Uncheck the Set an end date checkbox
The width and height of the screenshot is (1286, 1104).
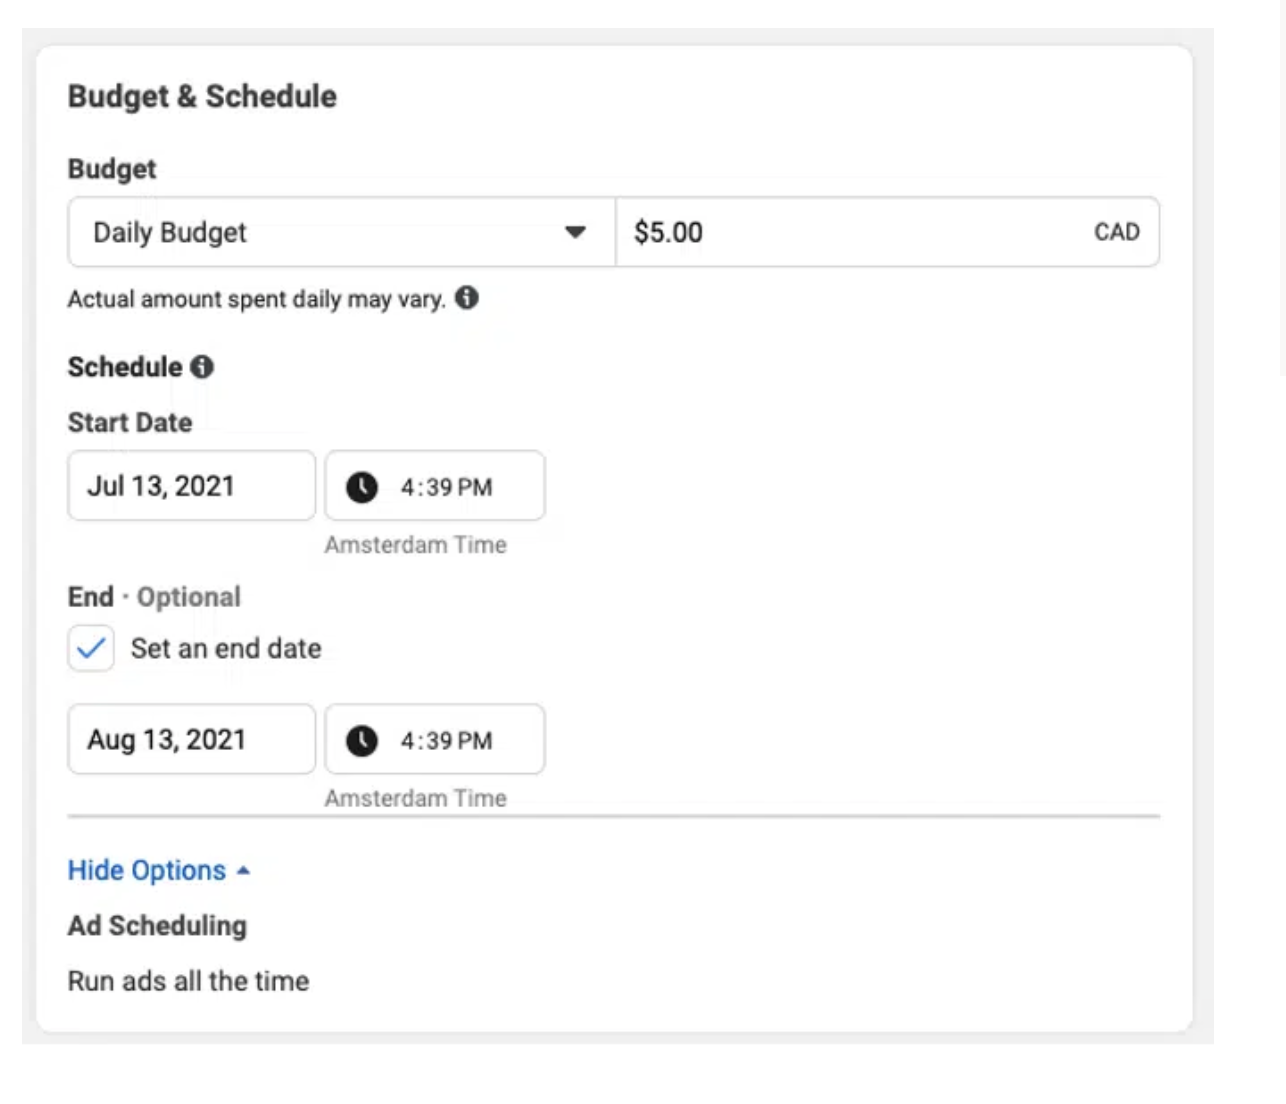(x=91, y=648)
